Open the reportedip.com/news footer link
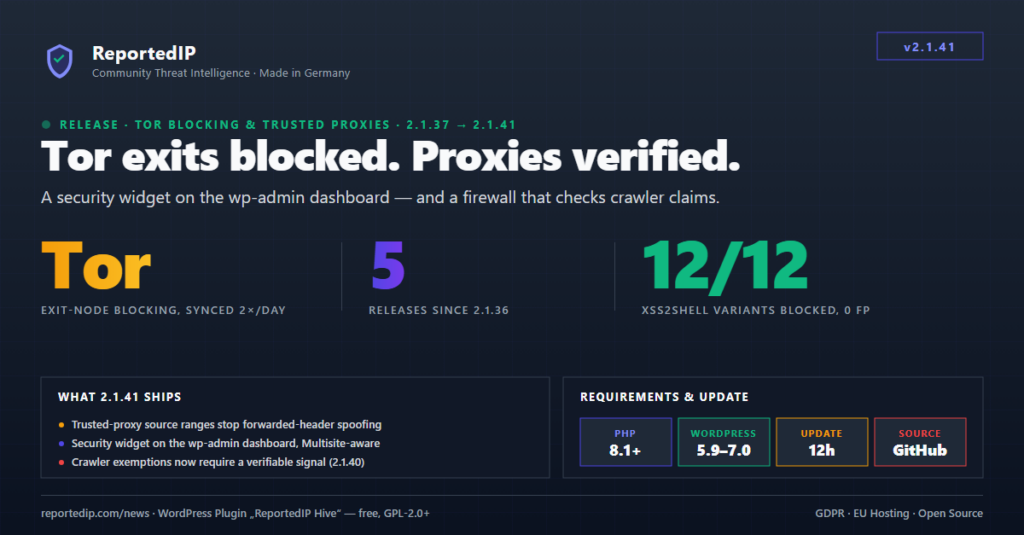 pyautogui.click(x=95, y=513)
